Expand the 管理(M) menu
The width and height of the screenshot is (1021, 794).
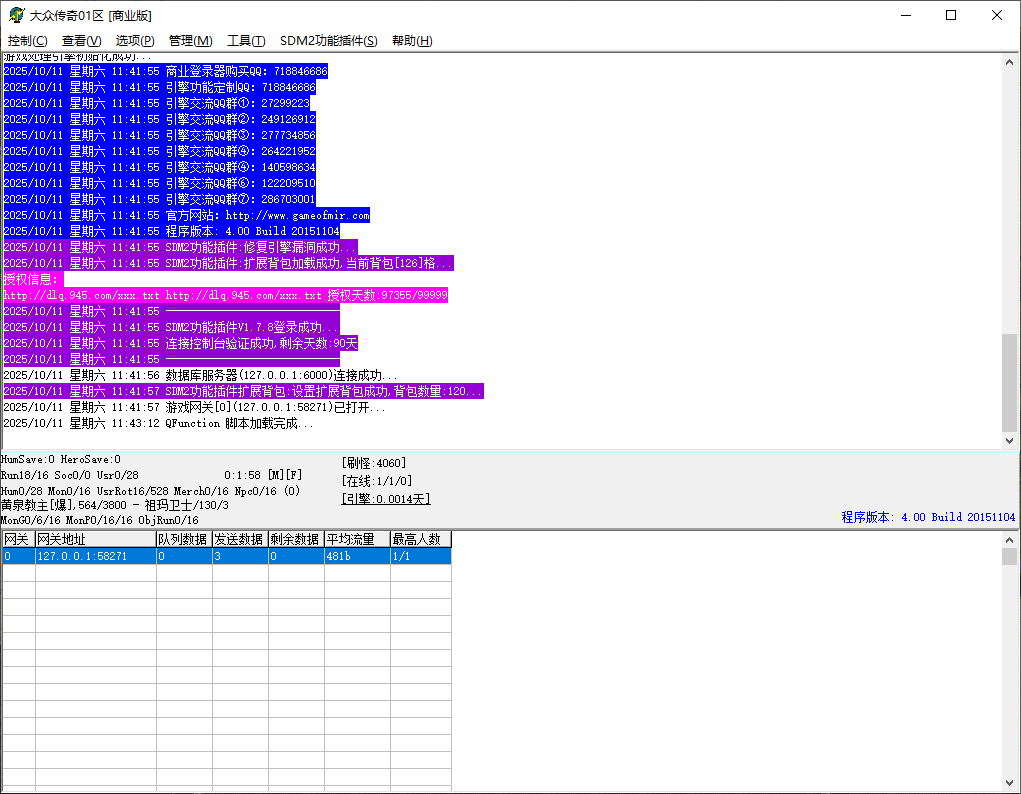[190, 41]
